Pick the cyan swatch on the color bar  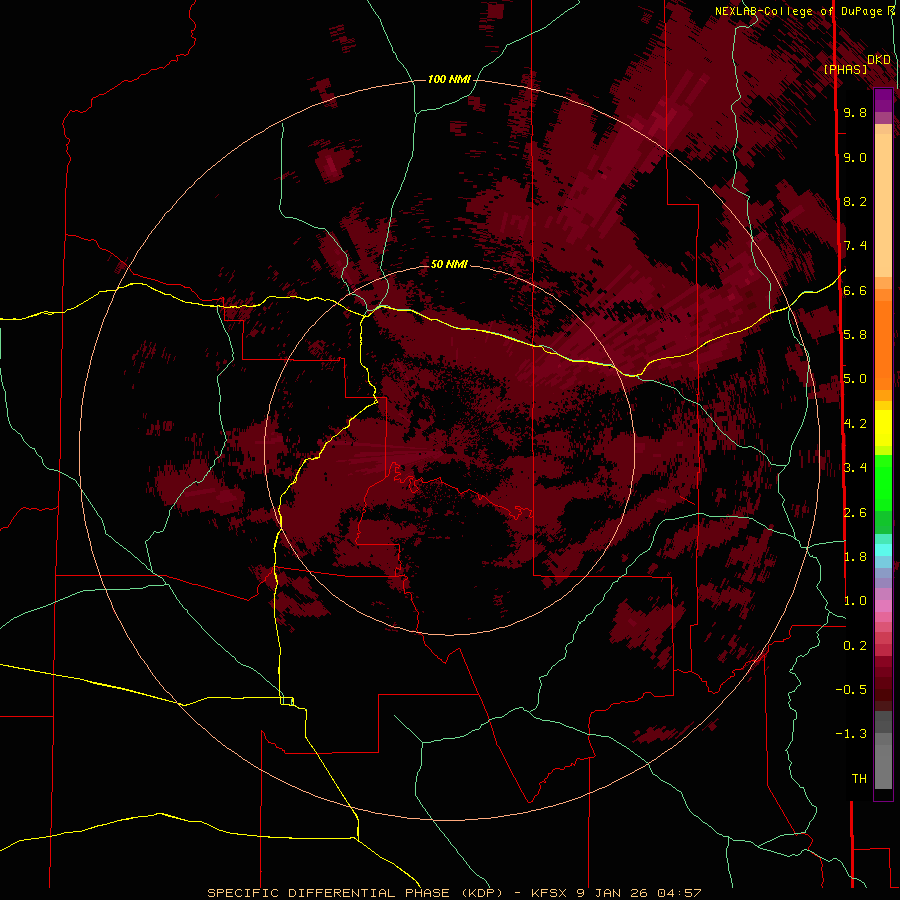pyautogui.click(x=883, y=550)
